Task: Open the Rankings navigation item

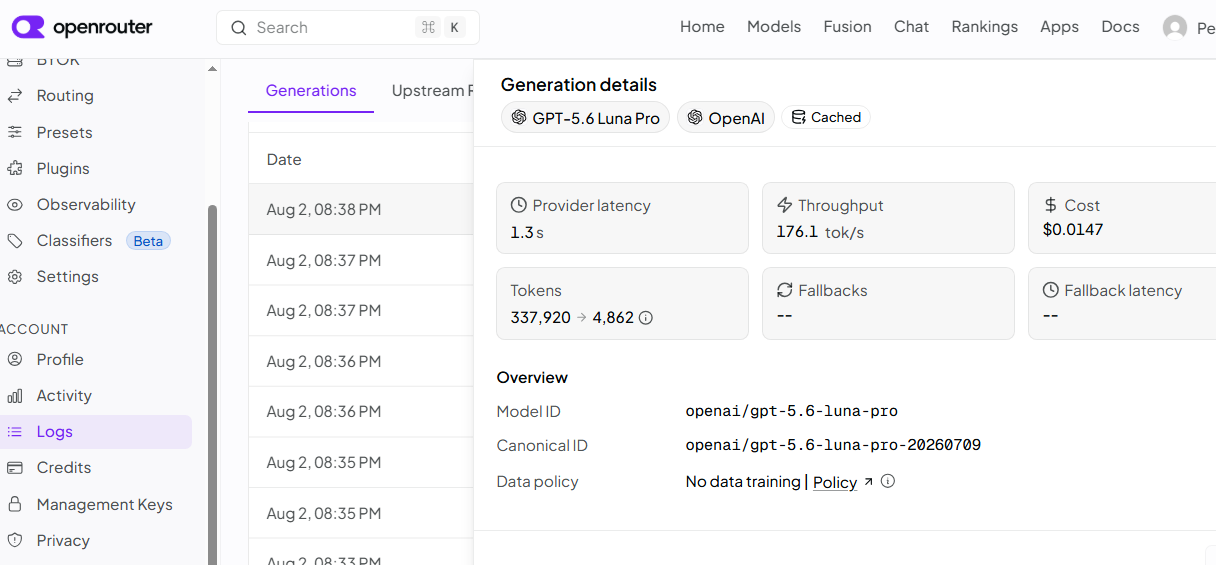Action: (x=984, y=27)
